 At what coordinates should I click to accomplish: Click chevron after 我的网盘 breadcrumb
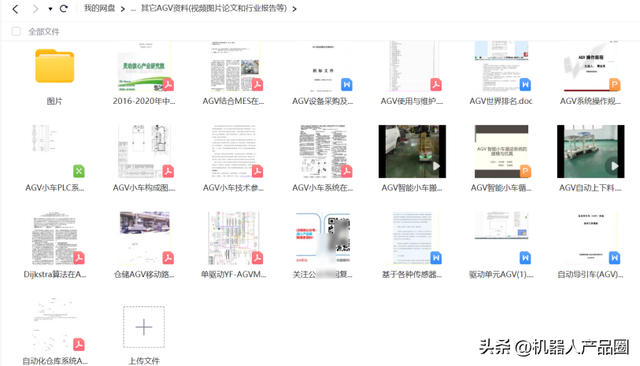(122, 9)
